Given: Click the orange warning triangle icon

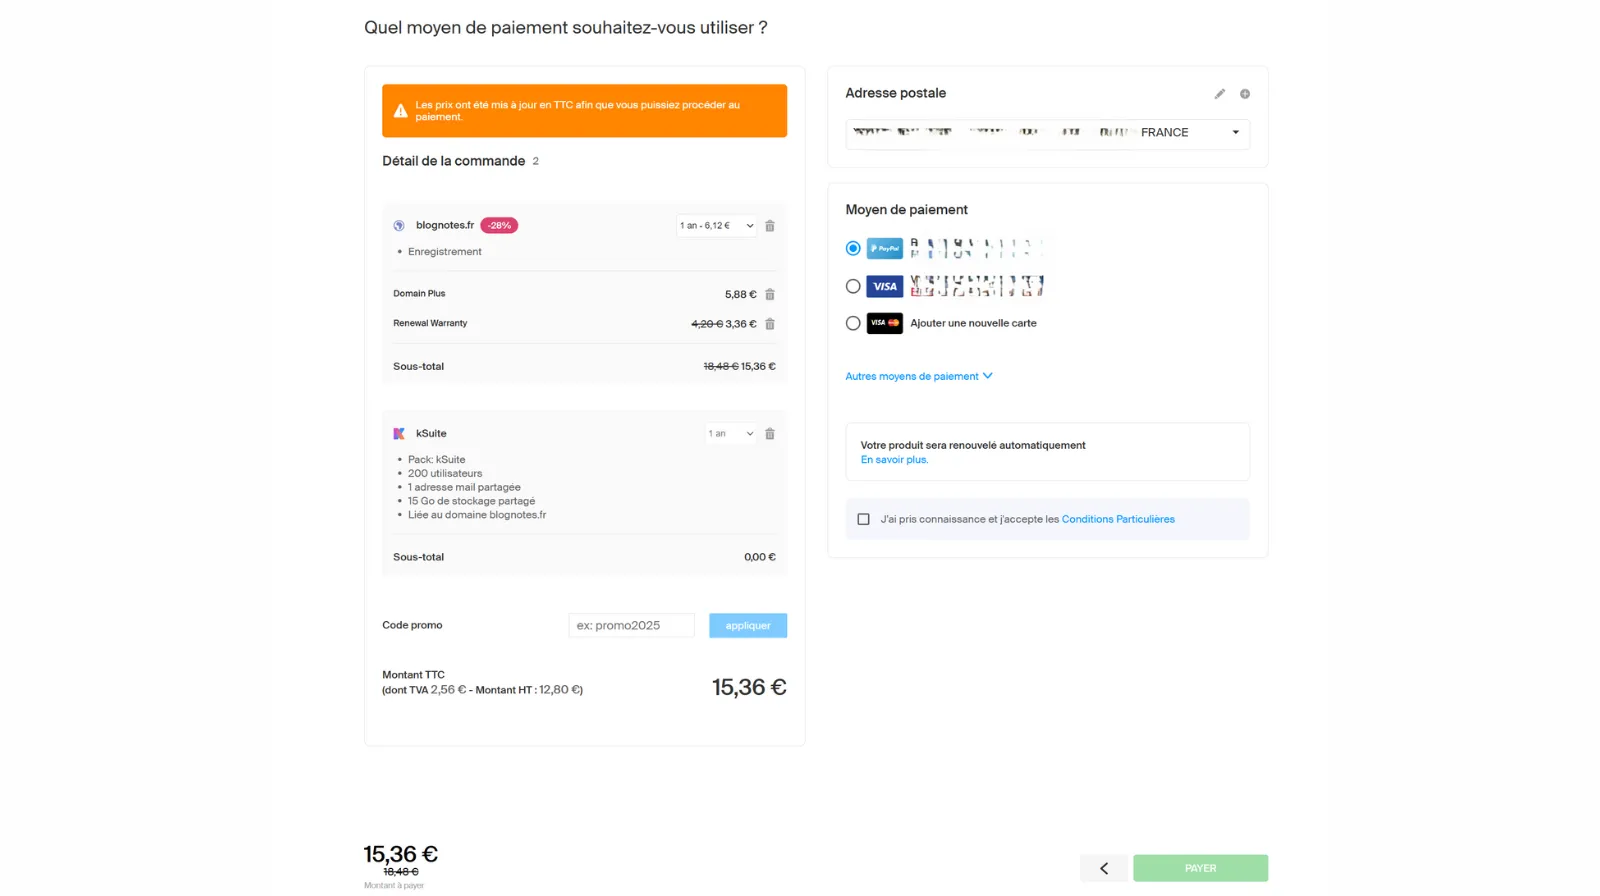Looking at the screenshot, I should coord(400,111).
